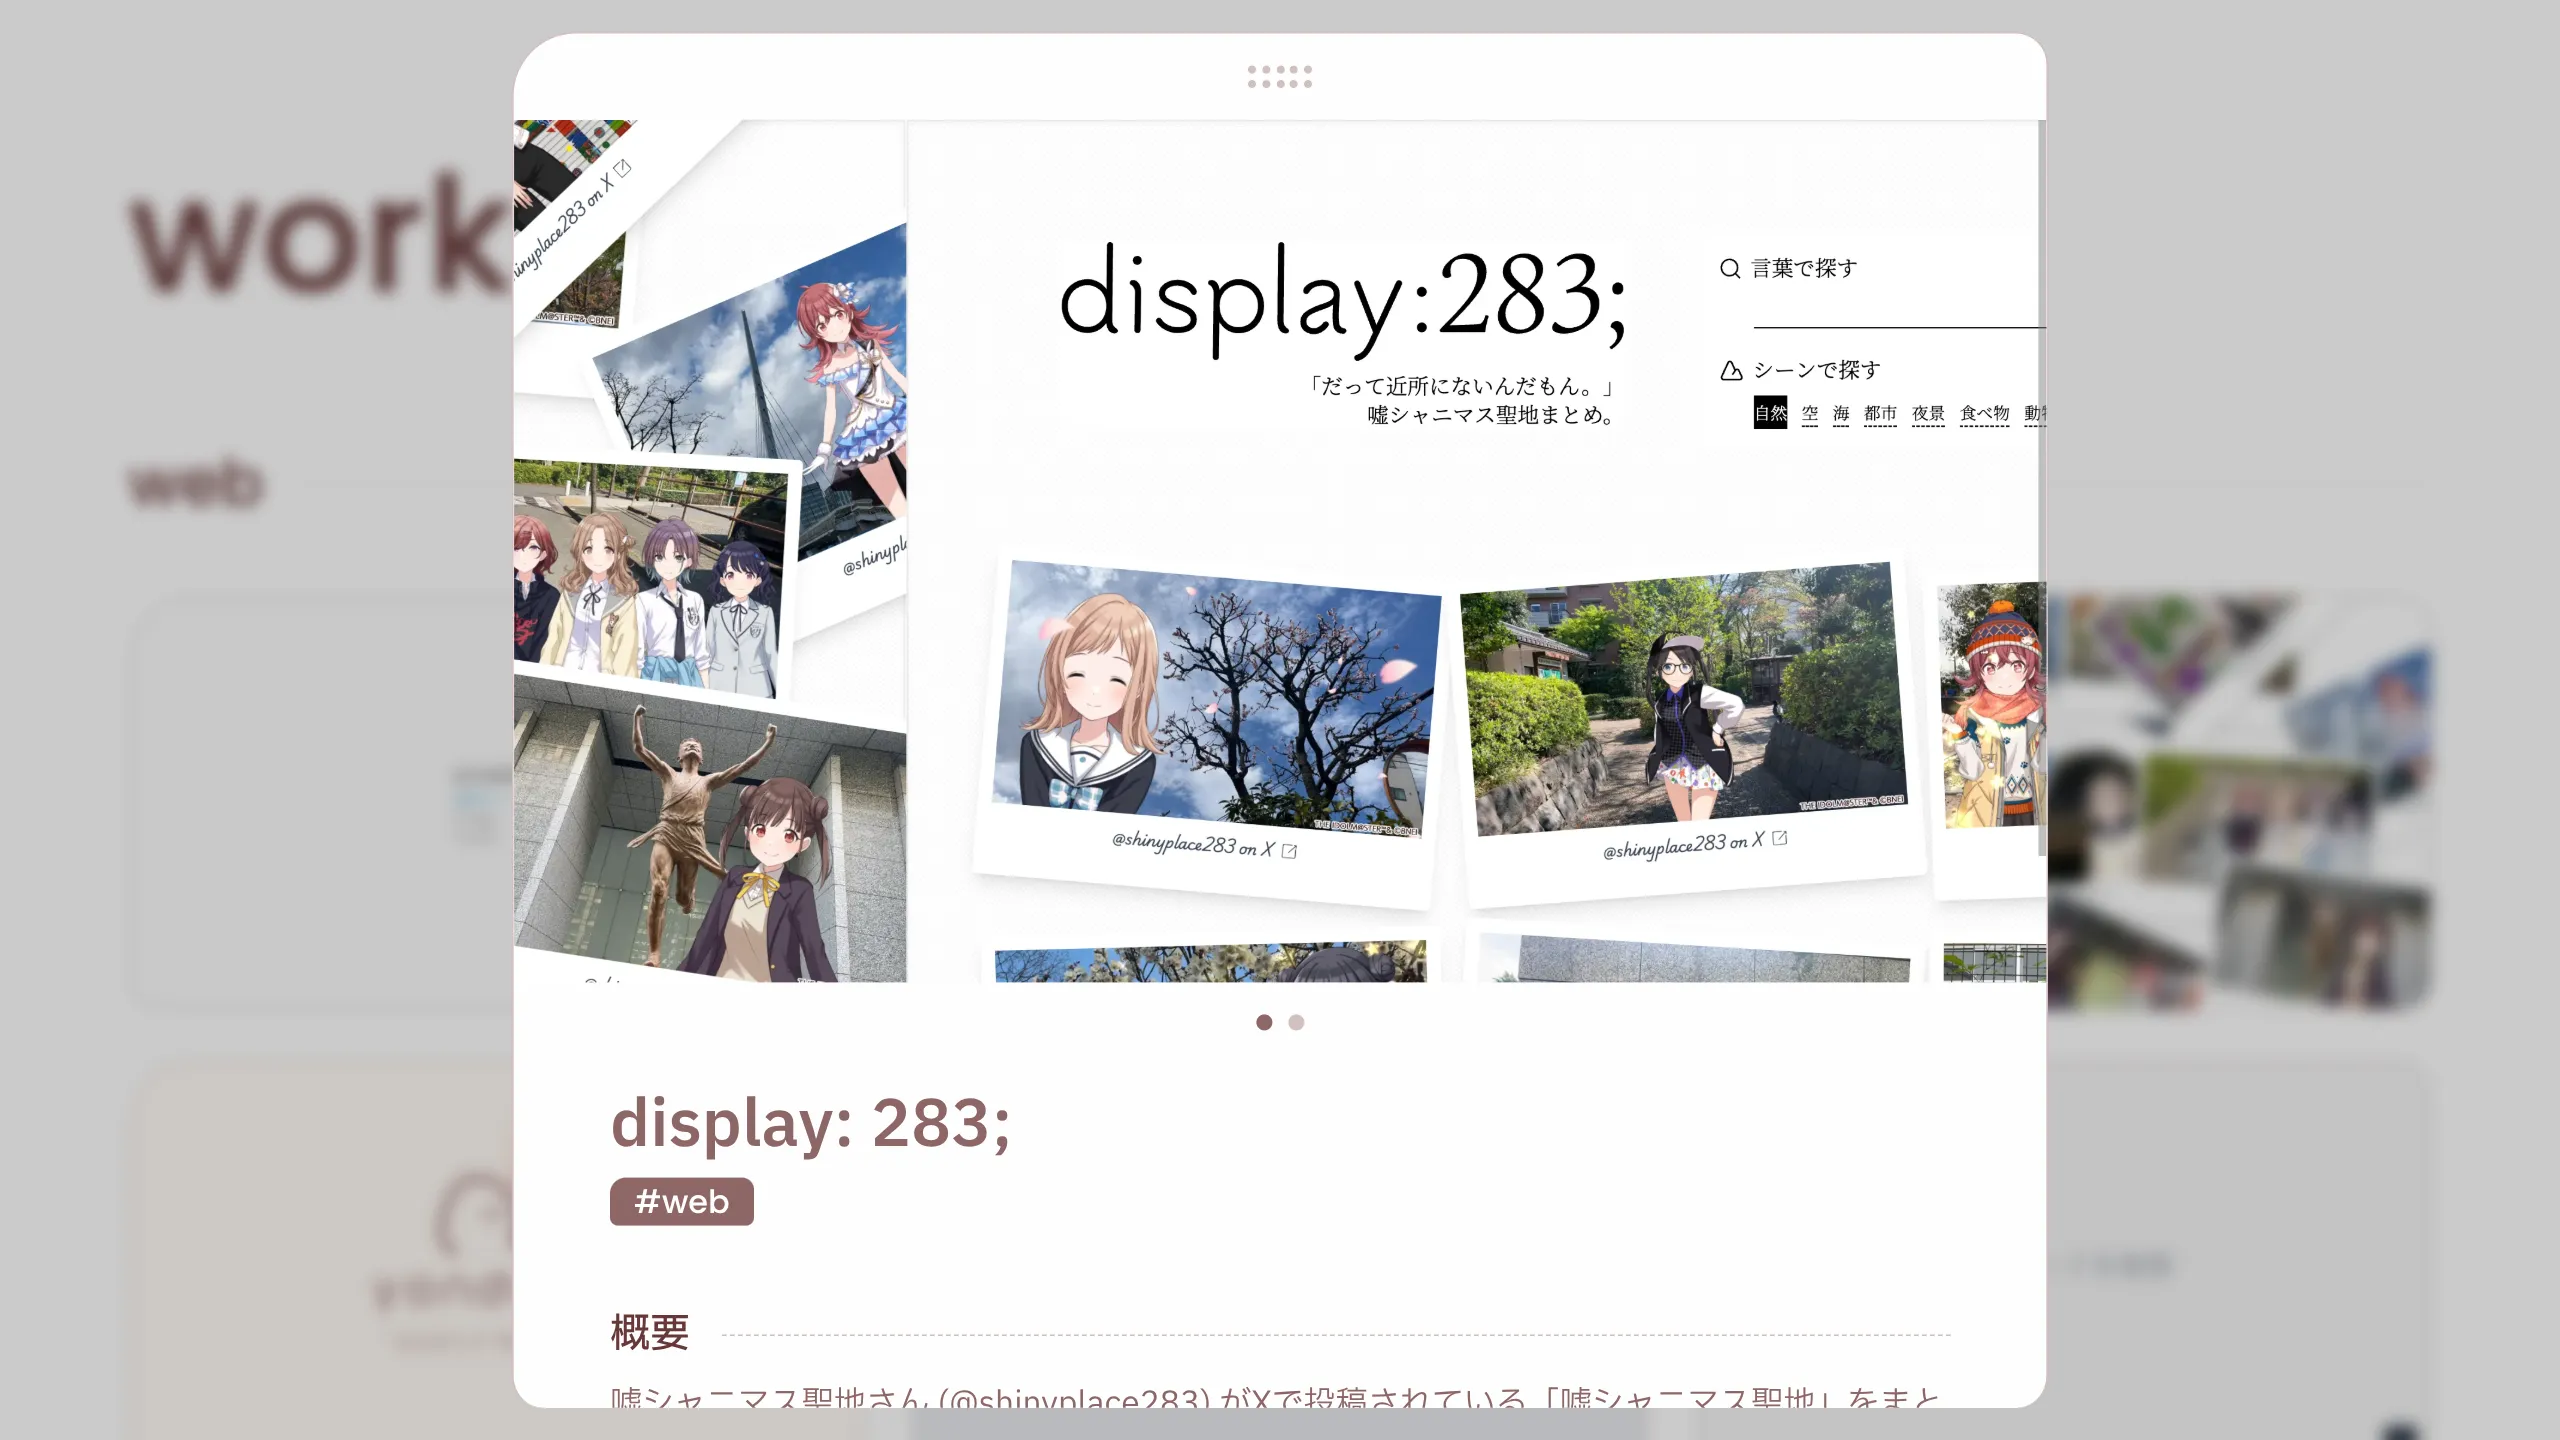Open the cherry blossom girl photo card
This screenshot has width=2560, height=1440.
pos(1216,698)
